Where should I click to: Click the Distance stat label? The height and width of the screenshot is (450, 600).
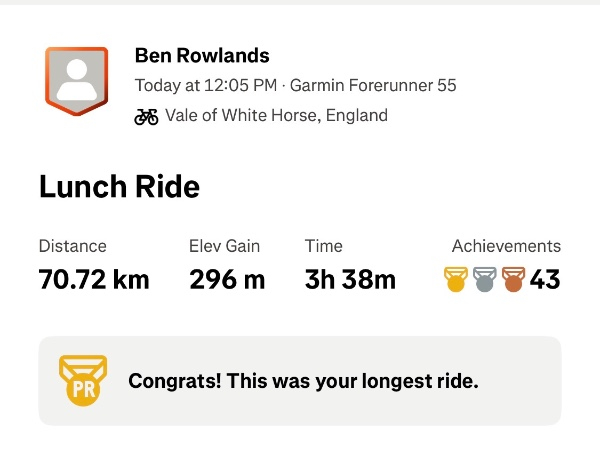72,246
